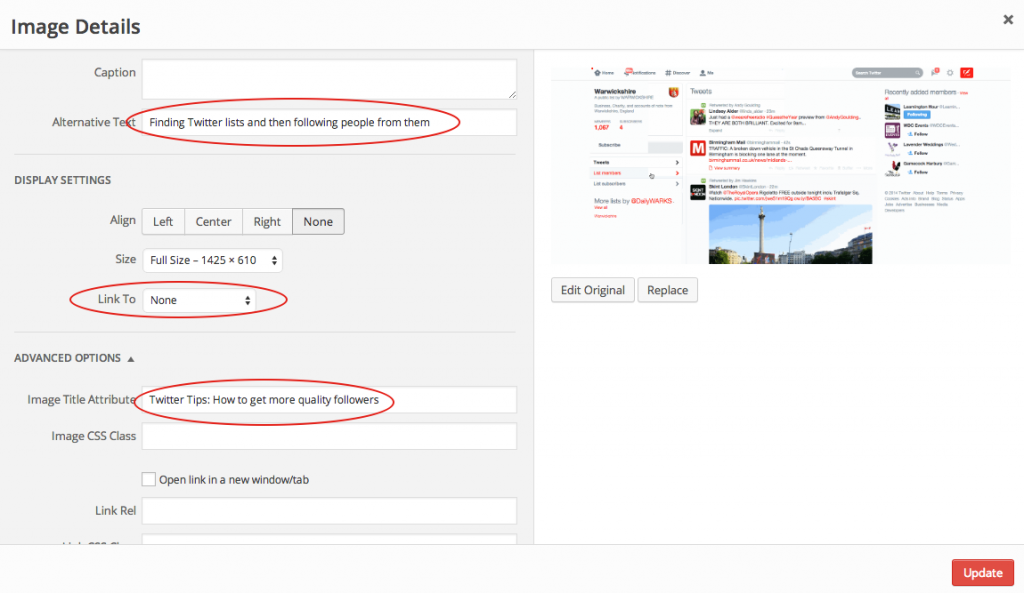The height and width of the screenshot is (593, 1024).
Task: Select the Alternative Text field
Action: coord(329,122)
